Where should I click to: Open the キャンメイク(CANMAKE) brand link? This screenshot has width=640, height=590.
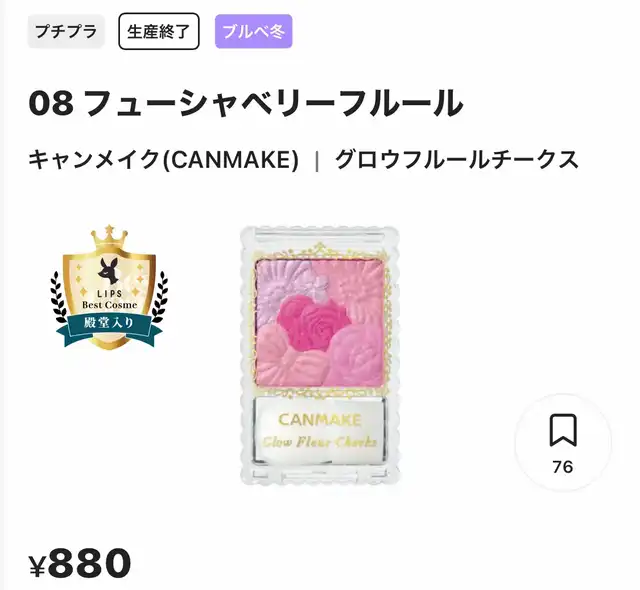[164, 160]
